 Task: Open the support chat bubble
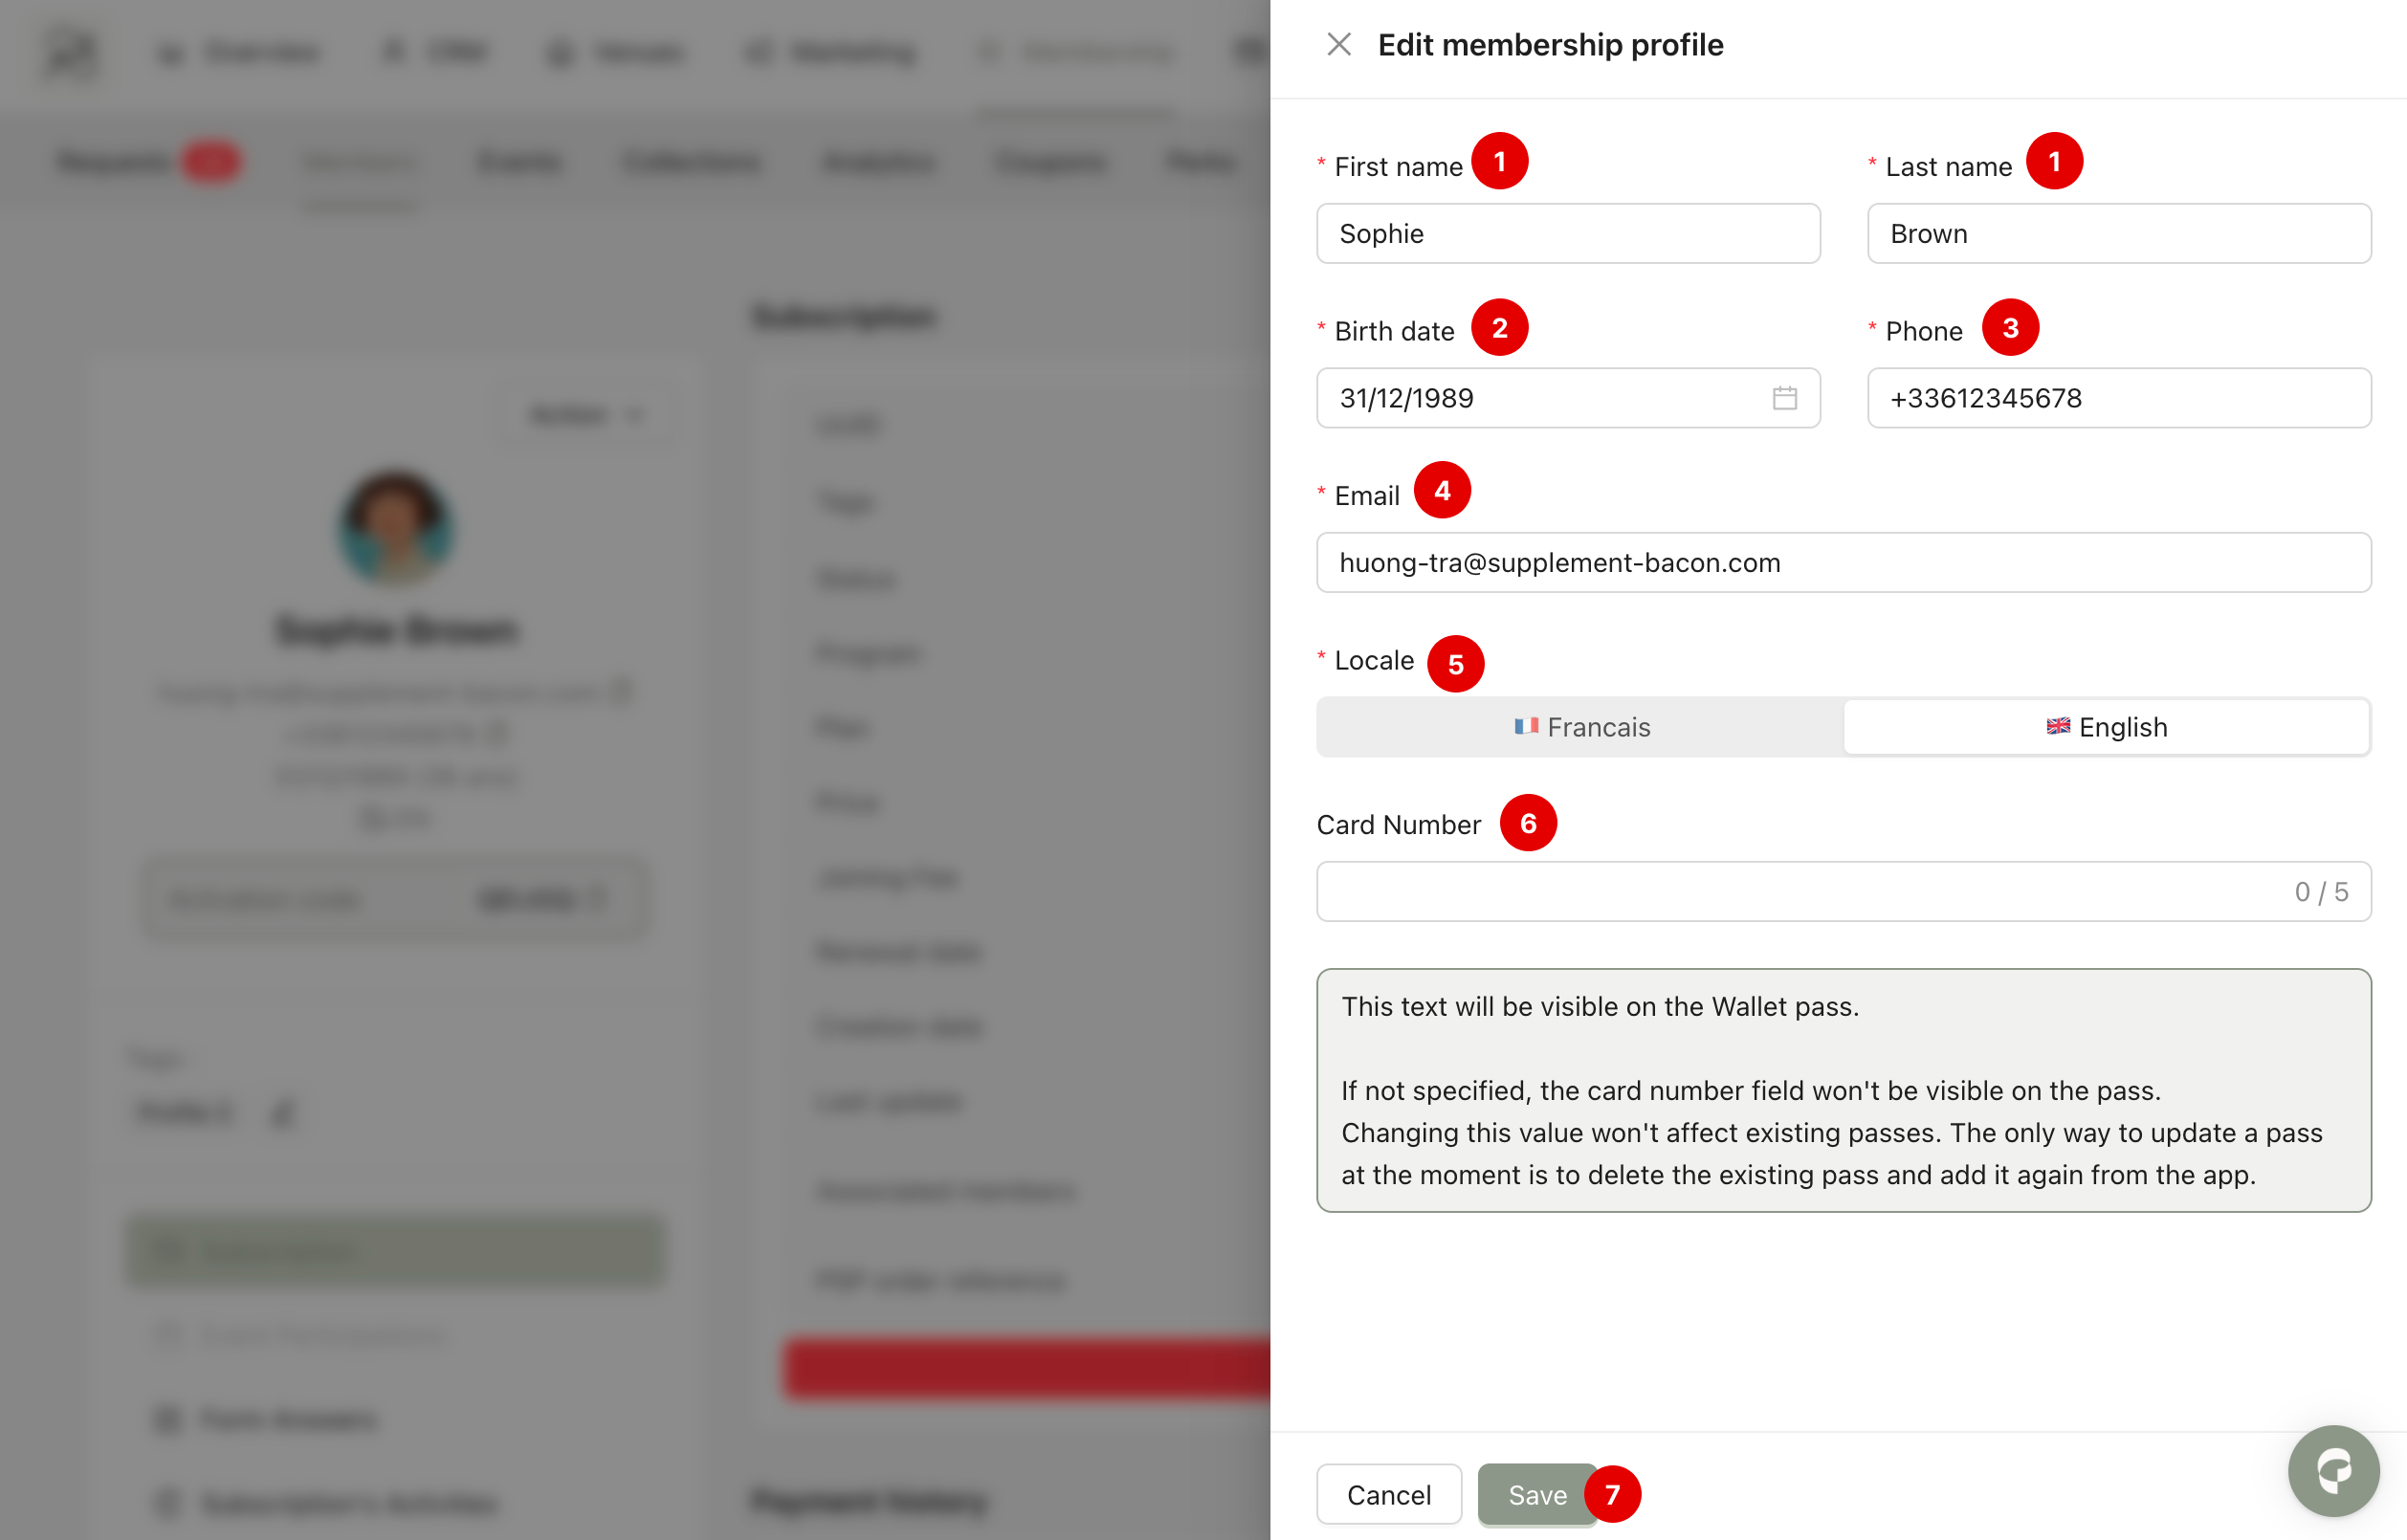2333,1470
